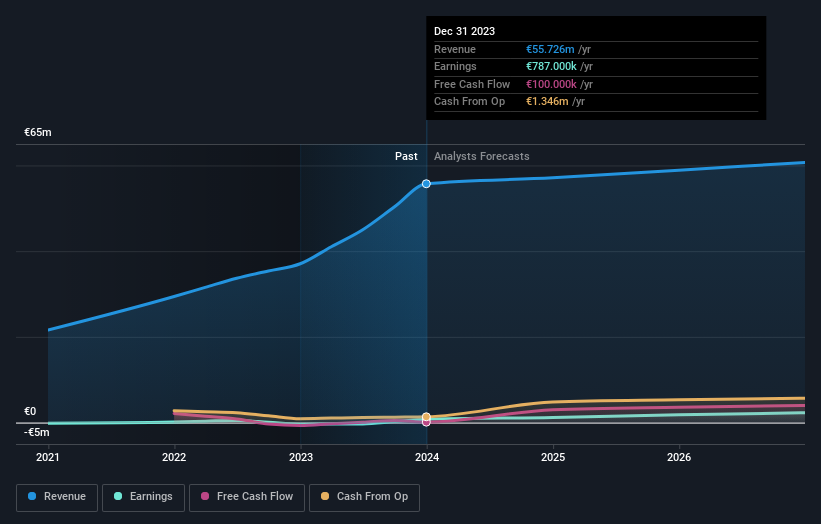Click the €100.000k free cash flow value
Screen dimensions: 821x524
click(x=551, y=84)
